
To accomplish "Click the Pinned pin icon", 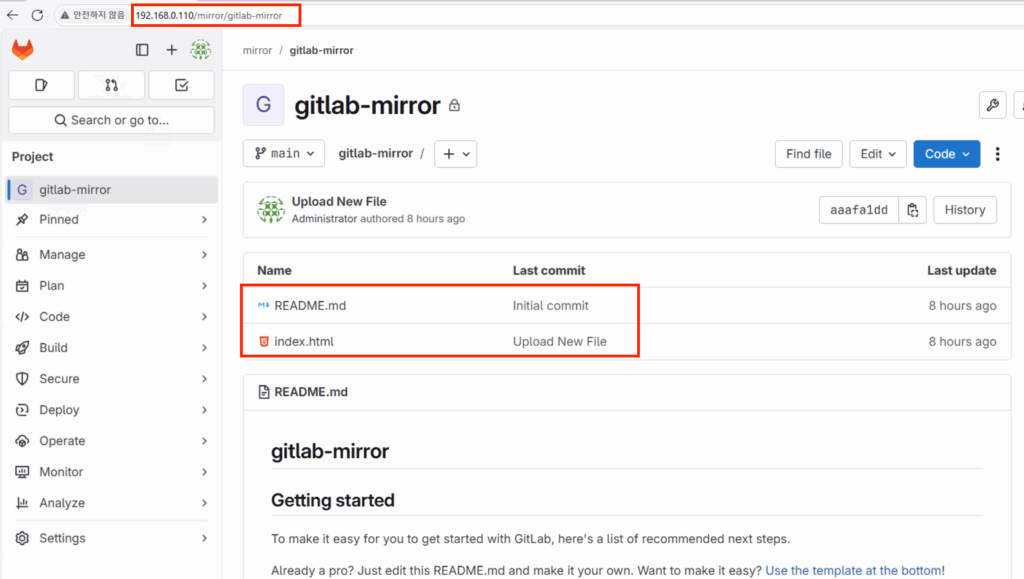I will (22, 219).
